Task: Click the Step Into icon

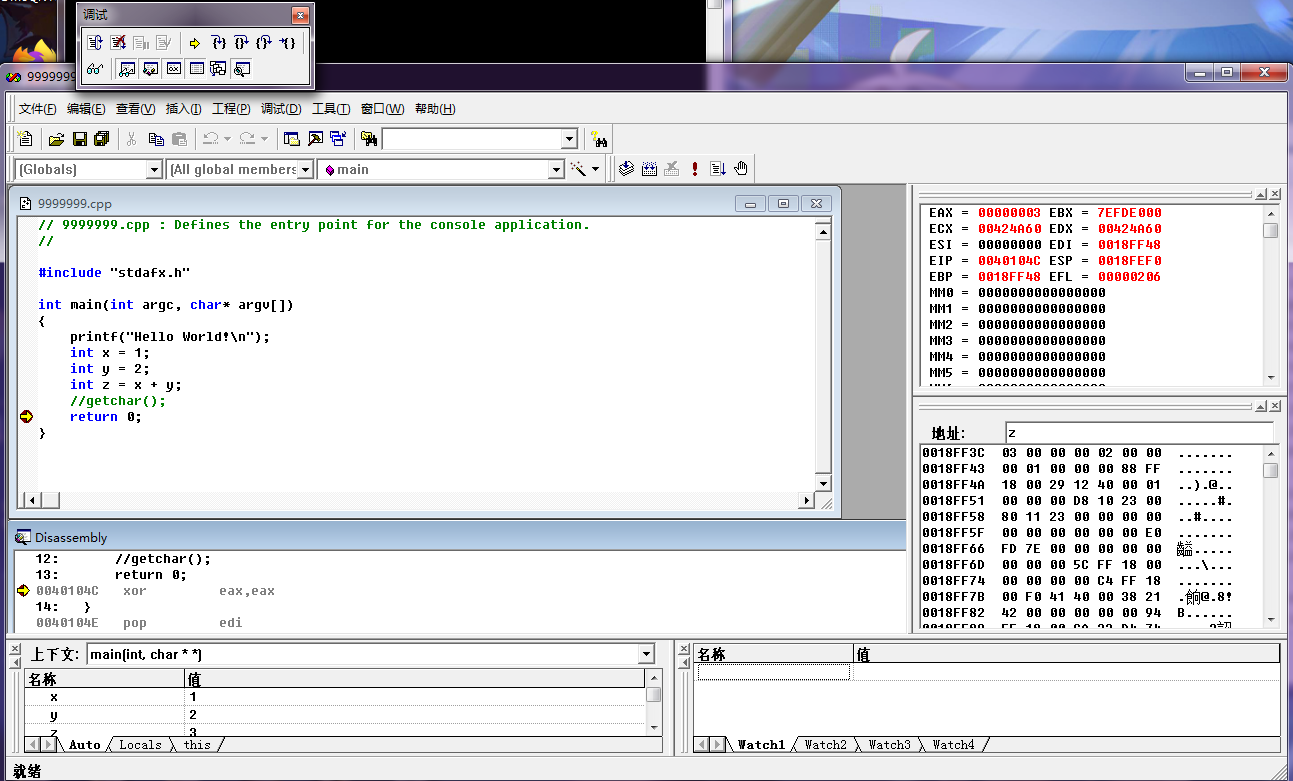Action: click(x=218, y=42)
